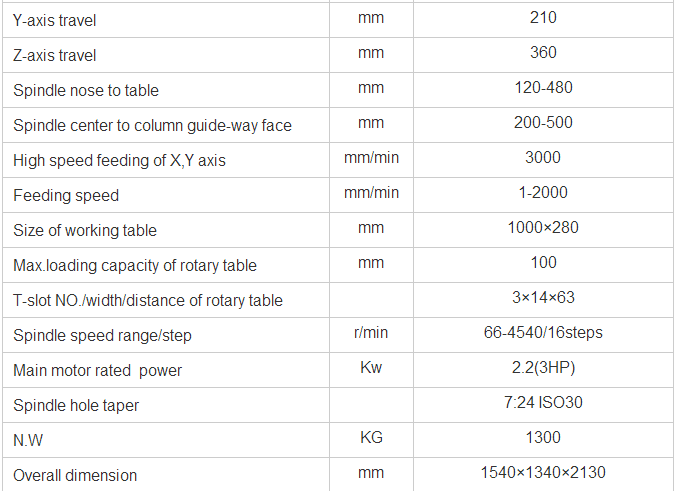Select the 1000×280 table size value
Image resolution: width=674 pixels, height=491 pixels.
(x=543, y=228)
